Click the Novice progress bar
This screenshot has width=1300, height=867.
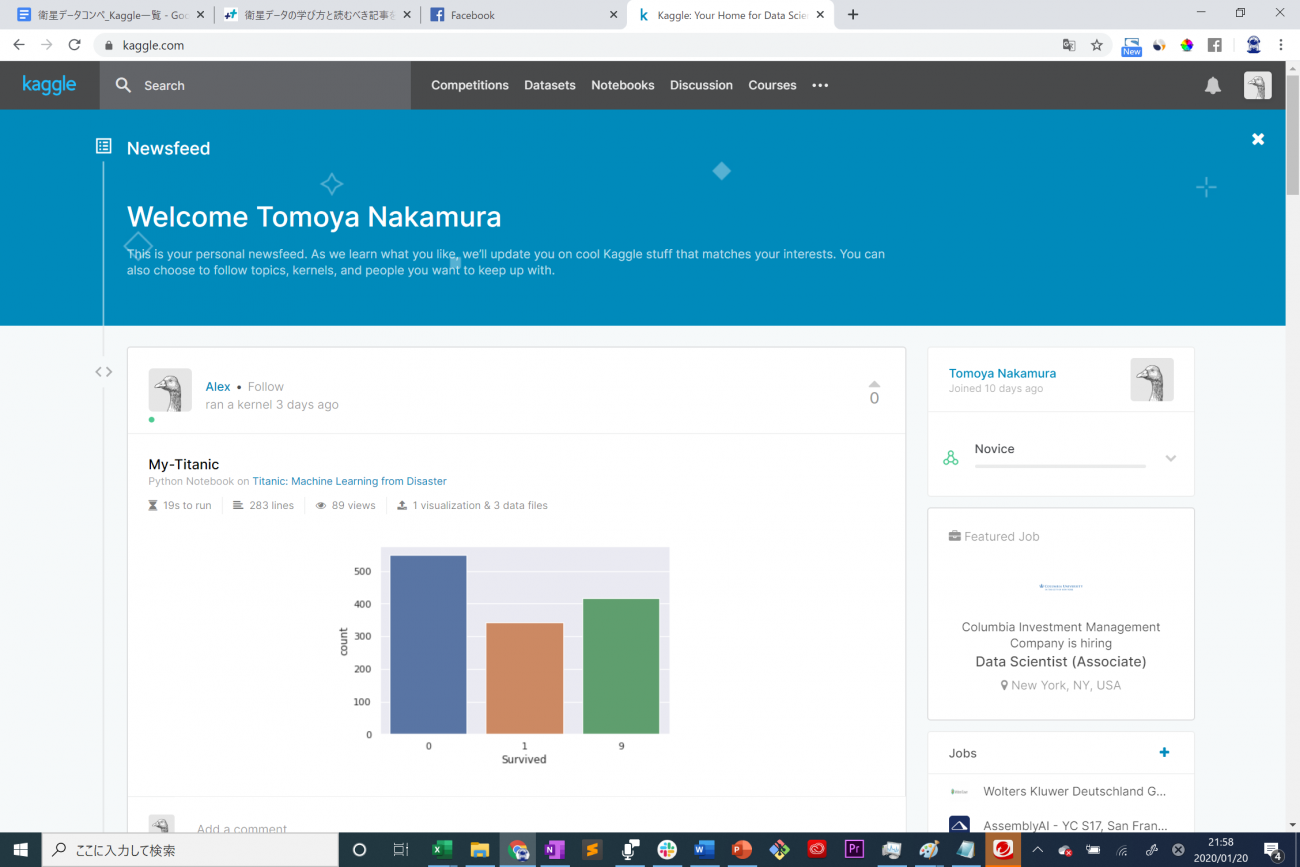(x=1060, y=466)
